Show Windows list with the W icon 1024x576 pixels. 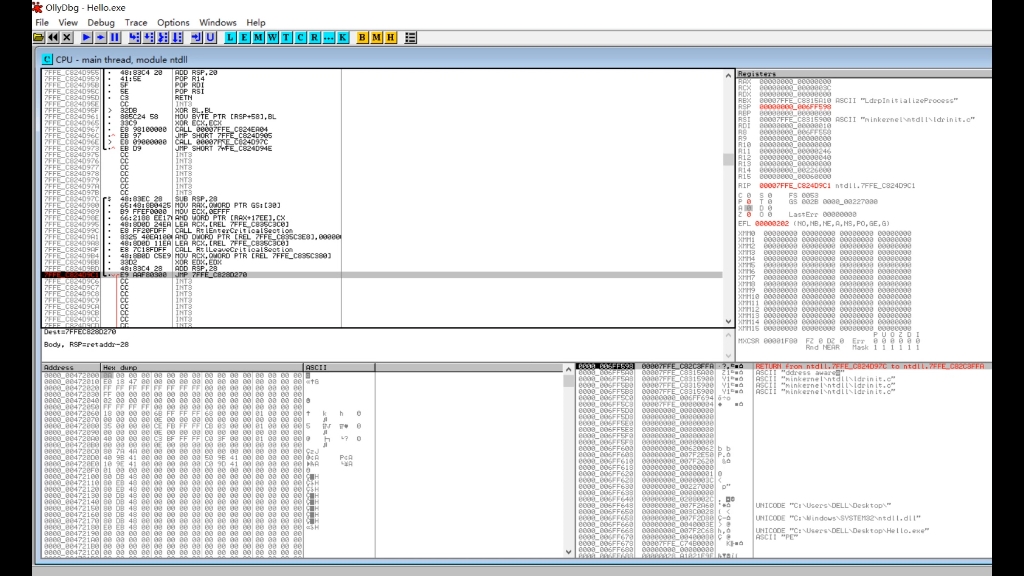click(272, 38)
